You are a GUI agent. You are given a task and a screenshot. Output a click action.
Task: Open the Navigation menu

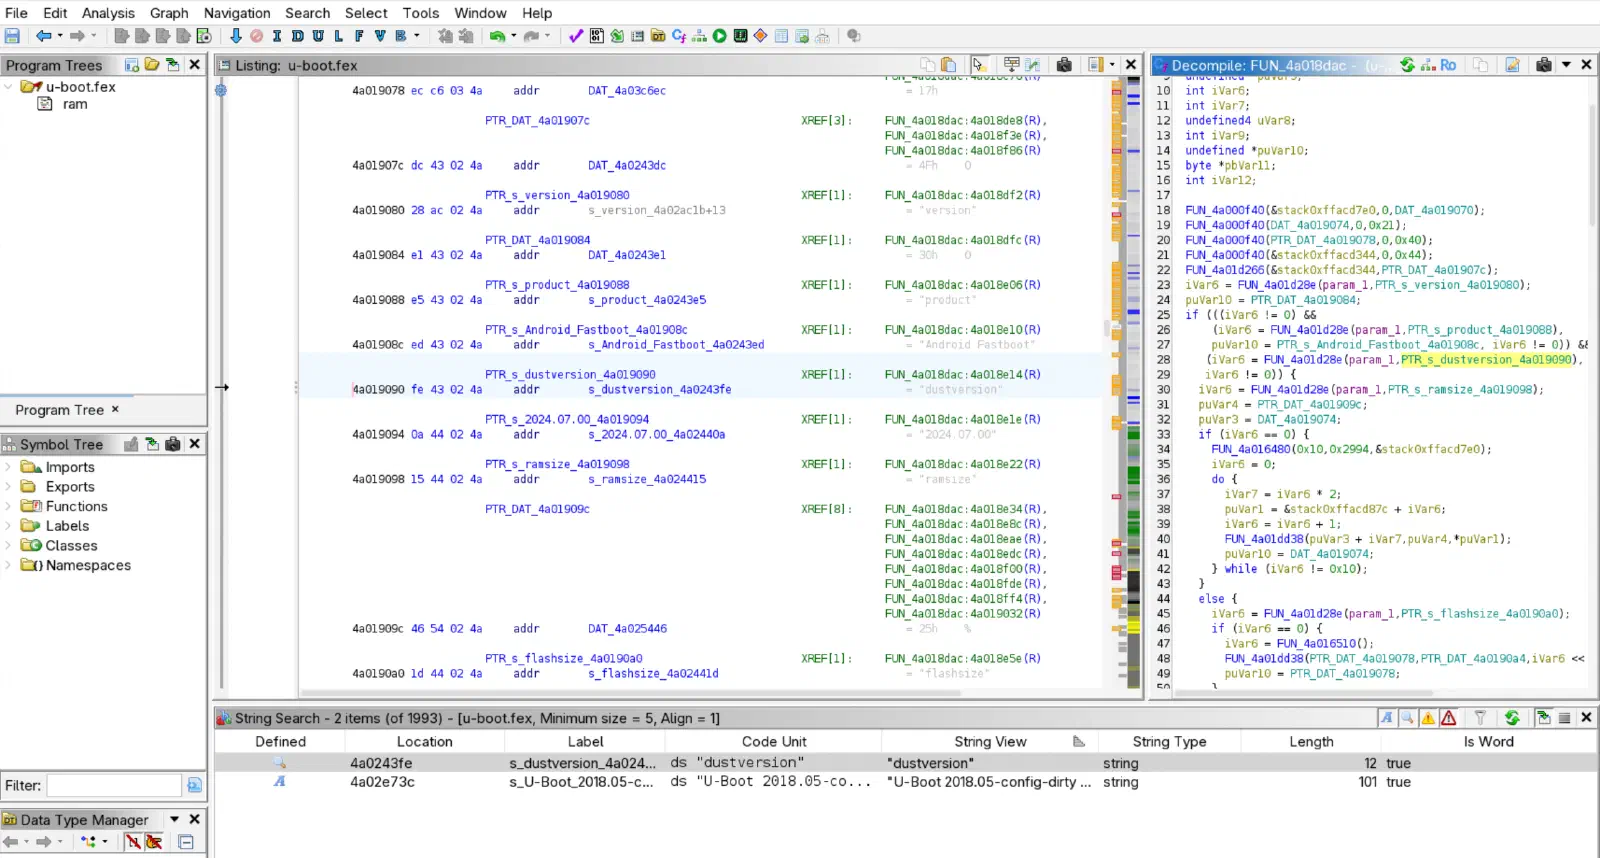coord(237,13)
